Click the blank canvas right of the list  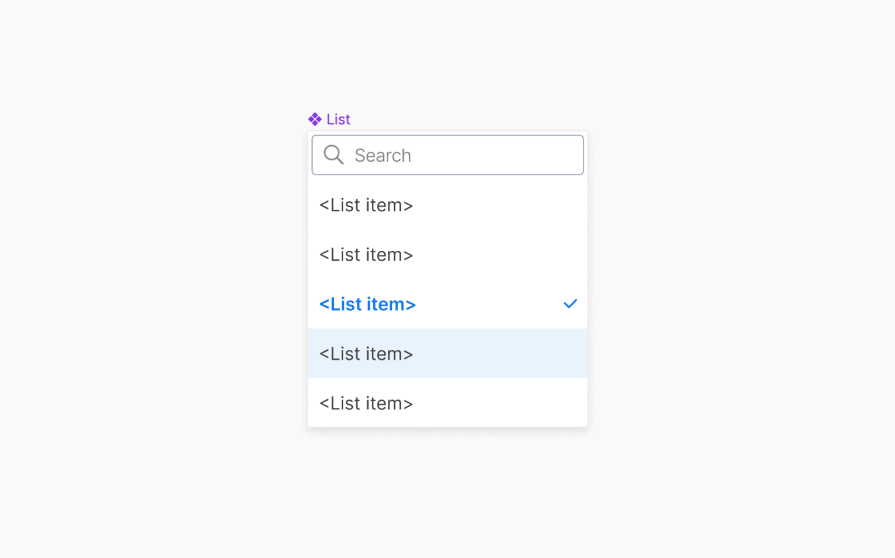[x=740, y=280]
